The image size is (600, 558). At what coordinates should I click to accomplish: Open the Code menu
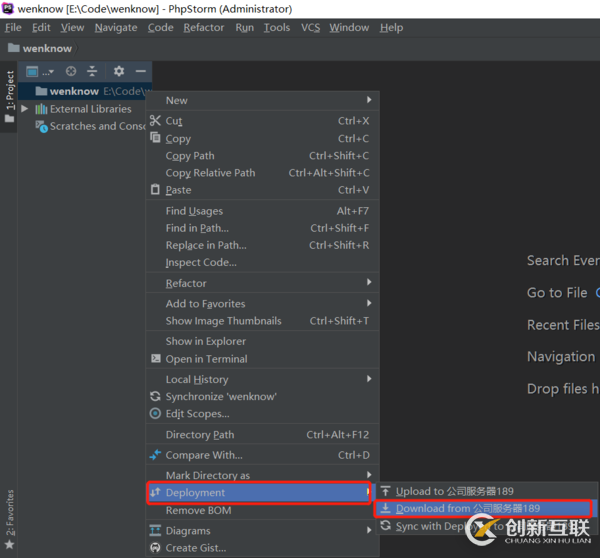coord(161,28)
